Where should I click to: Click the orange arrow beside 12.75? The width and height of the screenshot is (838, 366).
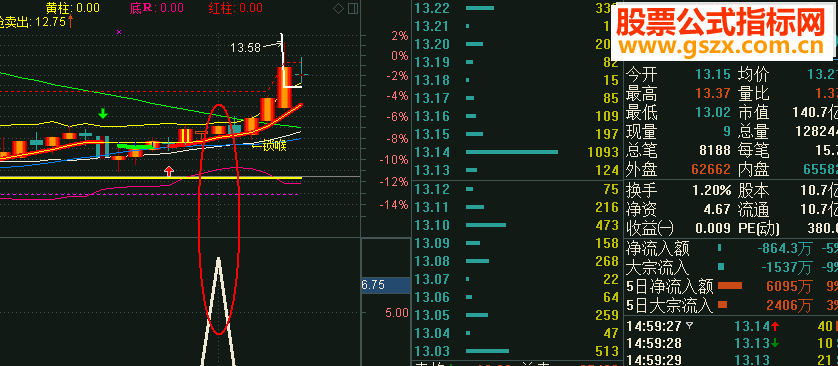pos(70,21)
